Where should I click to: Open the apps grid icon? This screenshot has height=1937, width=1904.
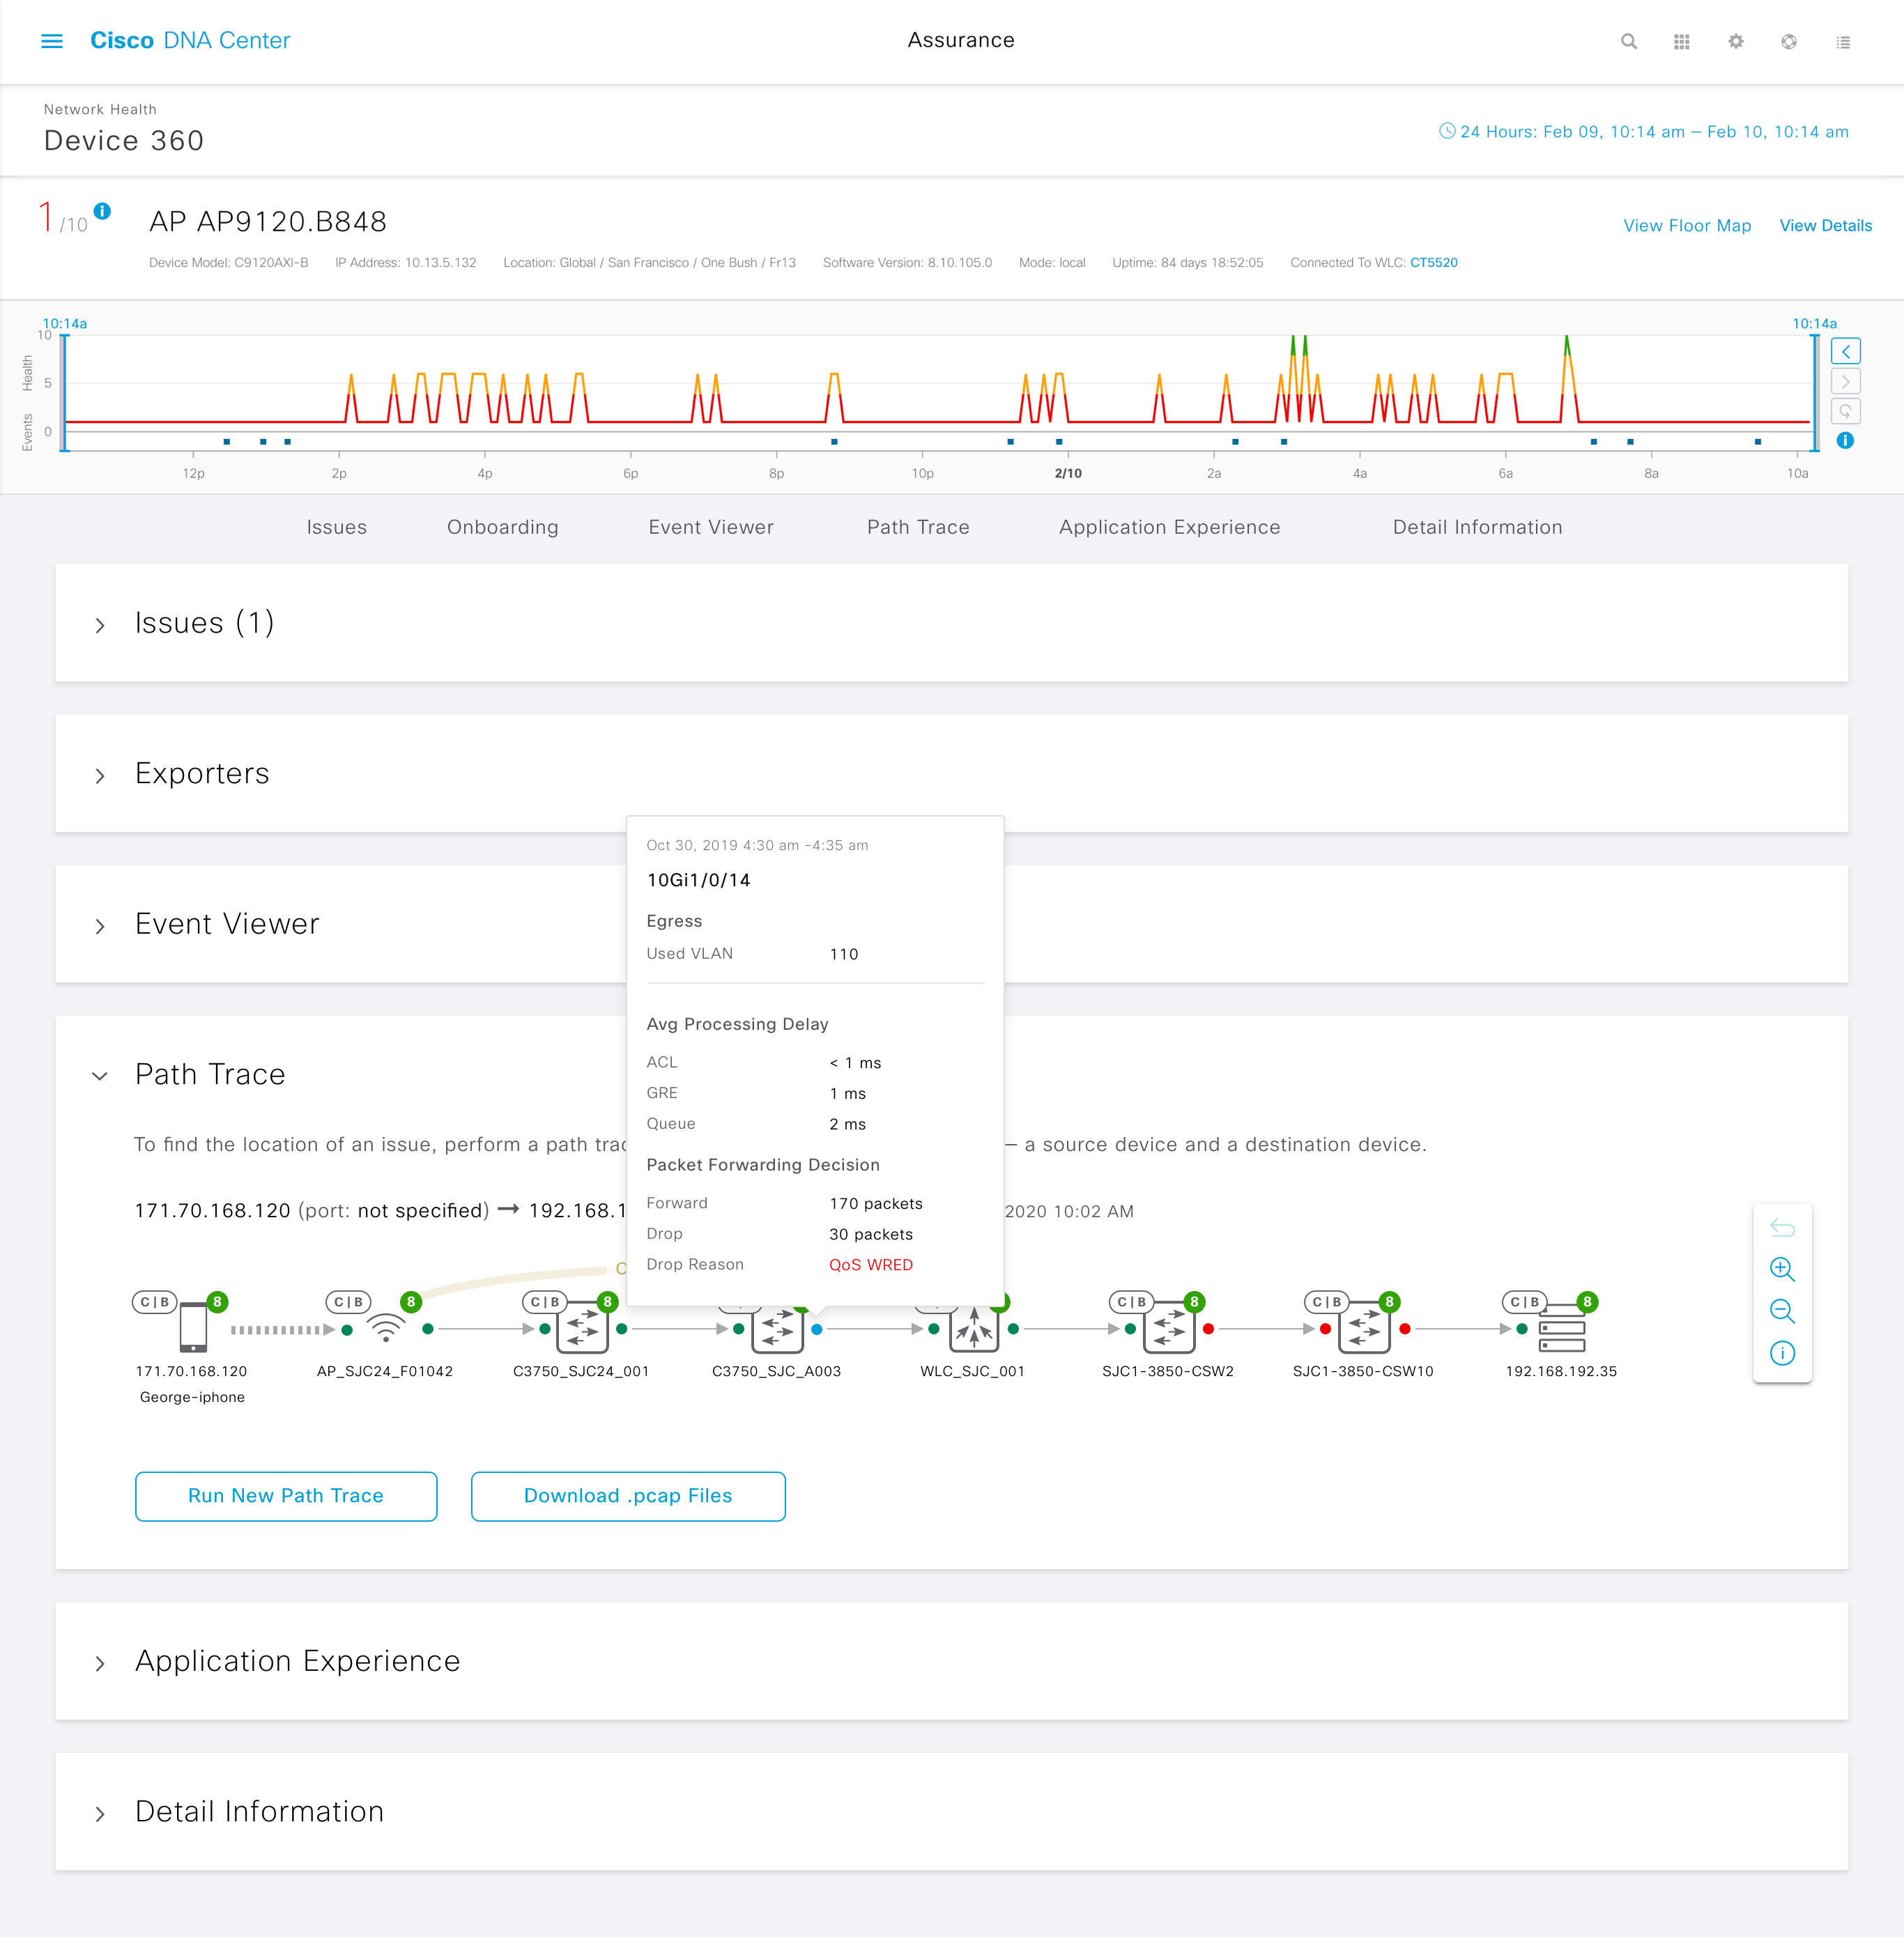pyautogui.click(x=1682, y=41)
